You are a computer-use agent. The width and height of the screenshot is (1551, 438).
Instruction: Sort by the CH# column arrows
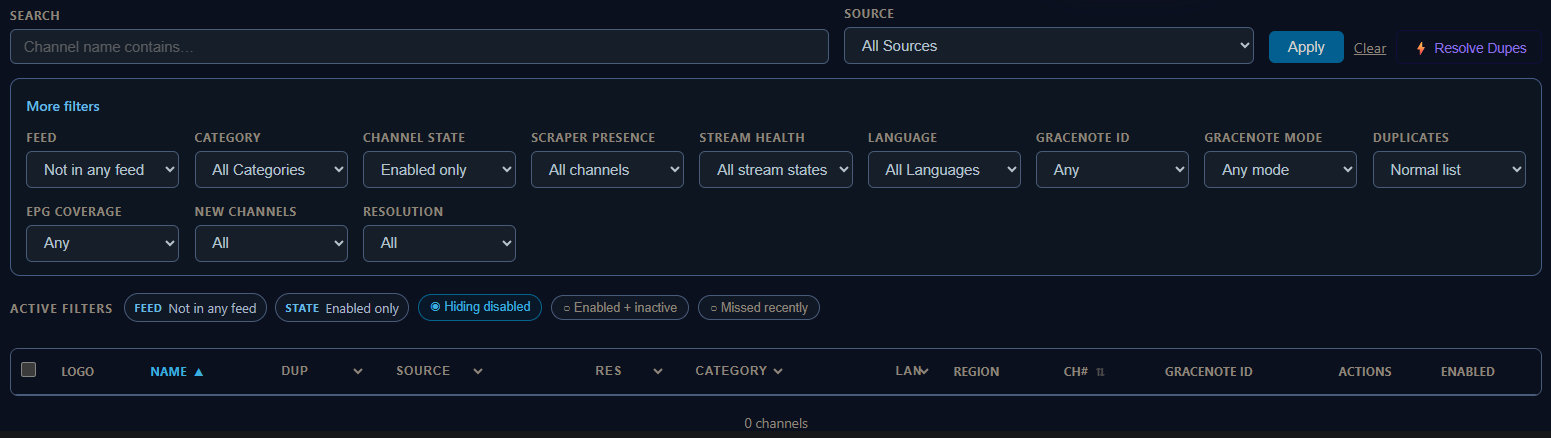coord(1100,372)
